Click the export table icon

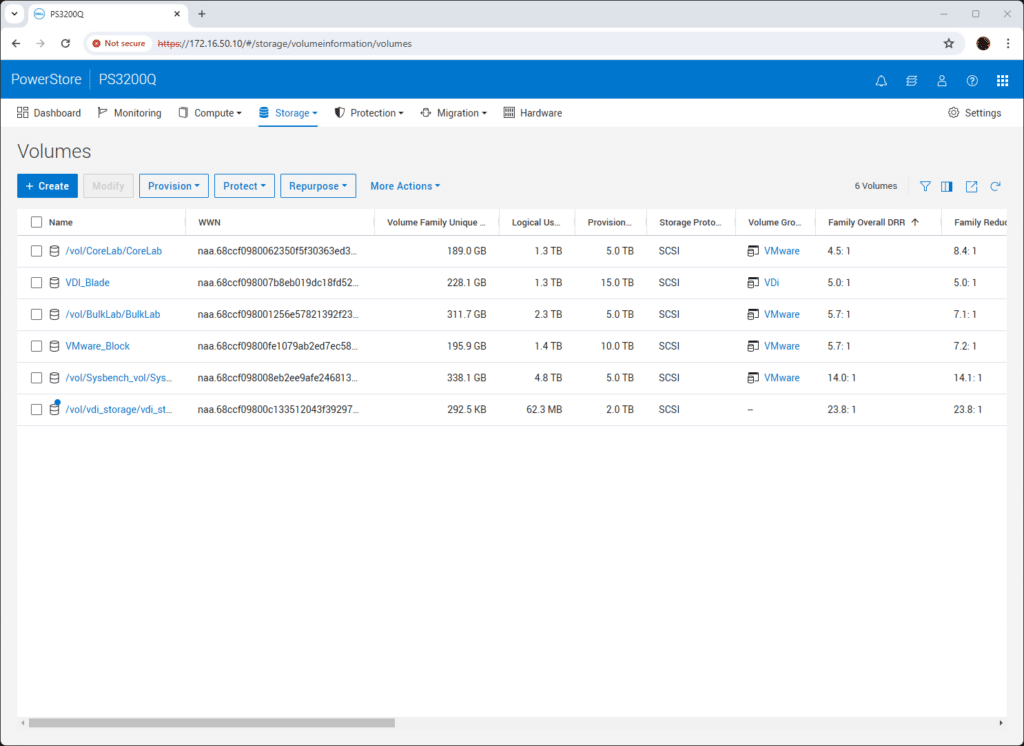tap(972, 186)
